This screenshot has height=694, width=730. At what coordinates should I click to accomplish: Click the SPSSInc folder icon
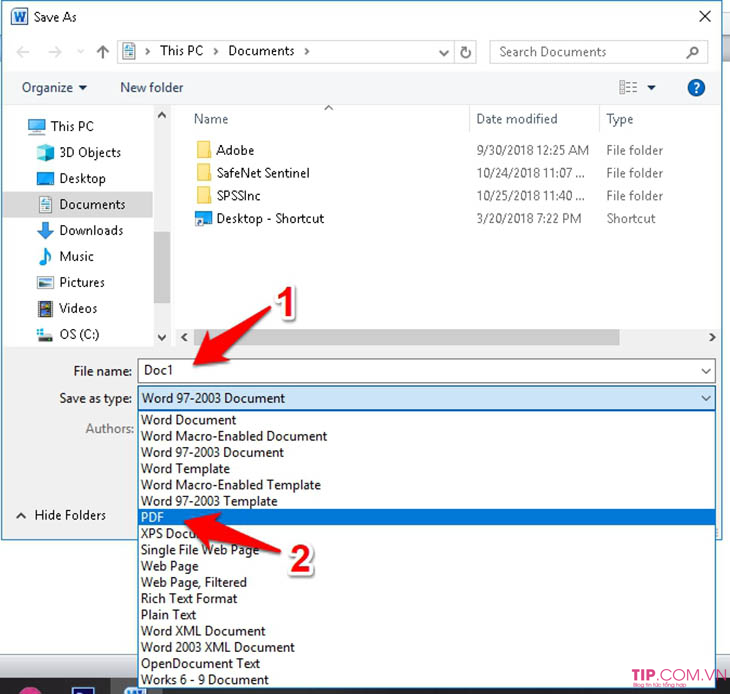pos(203,195)
